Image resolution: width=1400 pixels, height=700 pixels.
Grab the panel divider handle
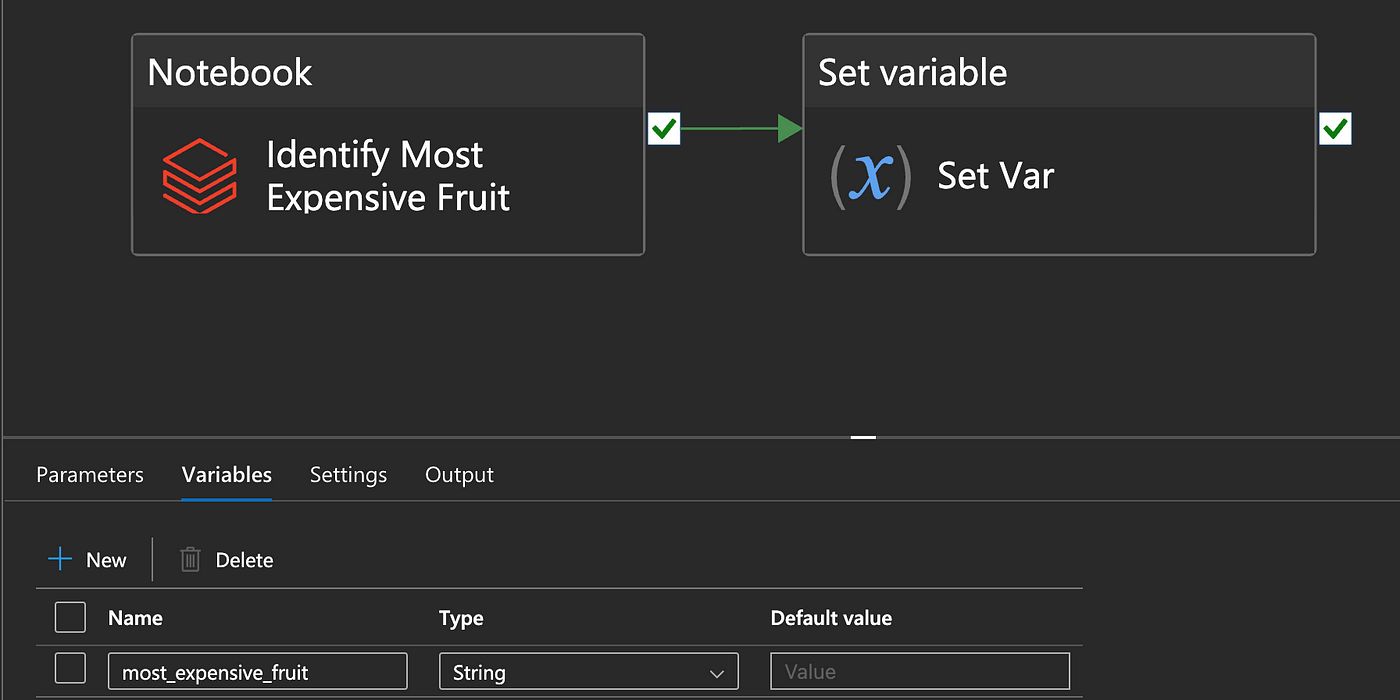[863, 437]
